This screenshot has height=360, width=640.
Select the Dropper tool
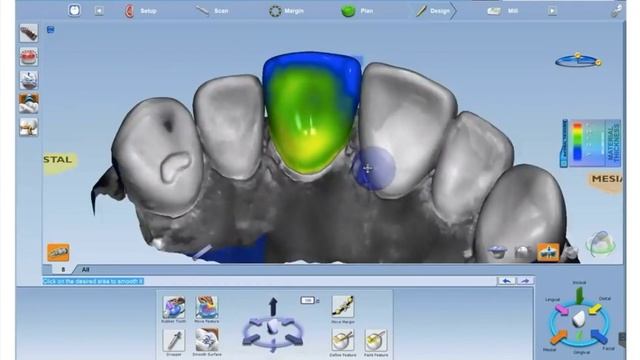tap(174, 340)
